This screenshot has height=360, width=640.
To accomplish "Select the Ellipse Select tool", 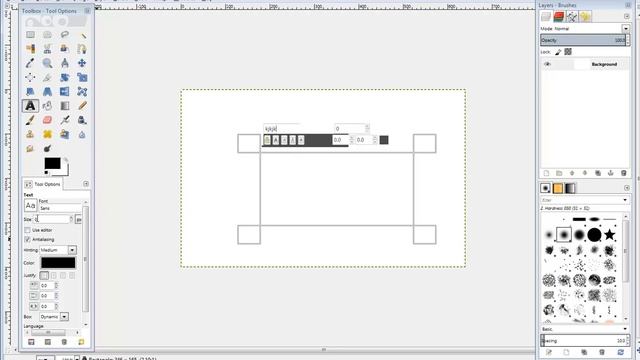I will 47,35.
